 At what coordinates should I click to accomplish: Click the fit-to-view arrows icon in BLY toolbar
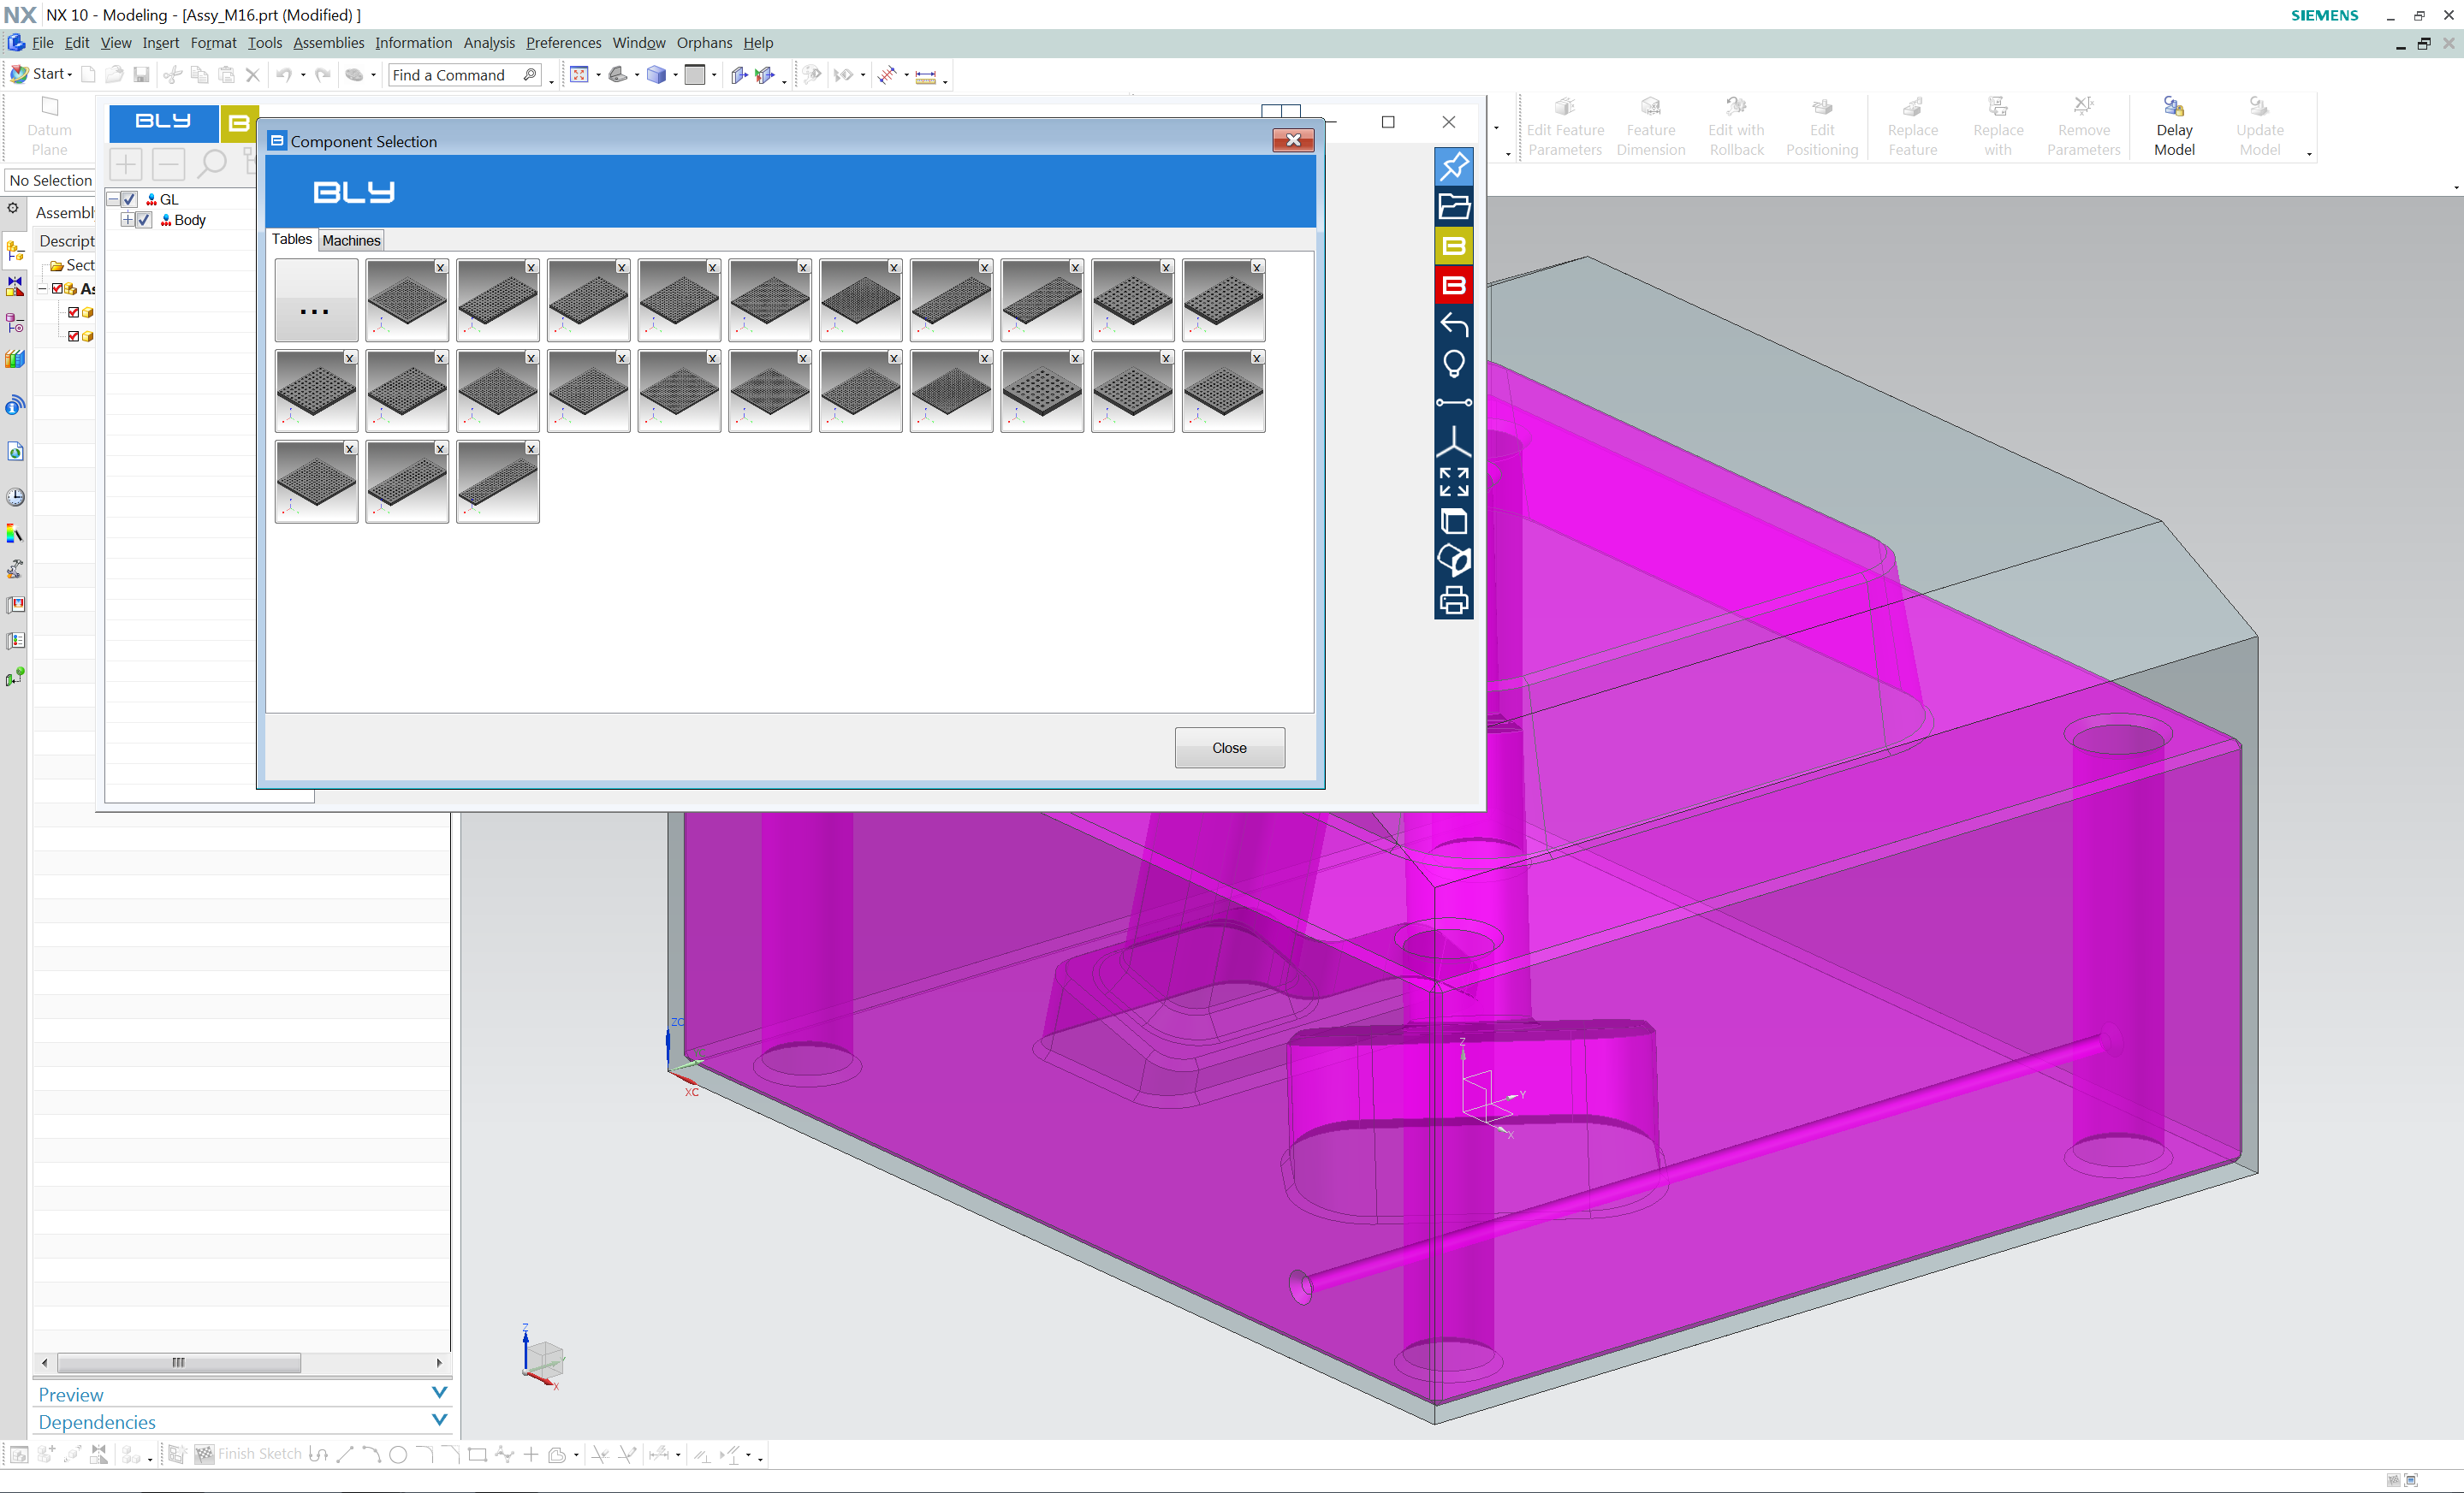[x=1453, y=482]
